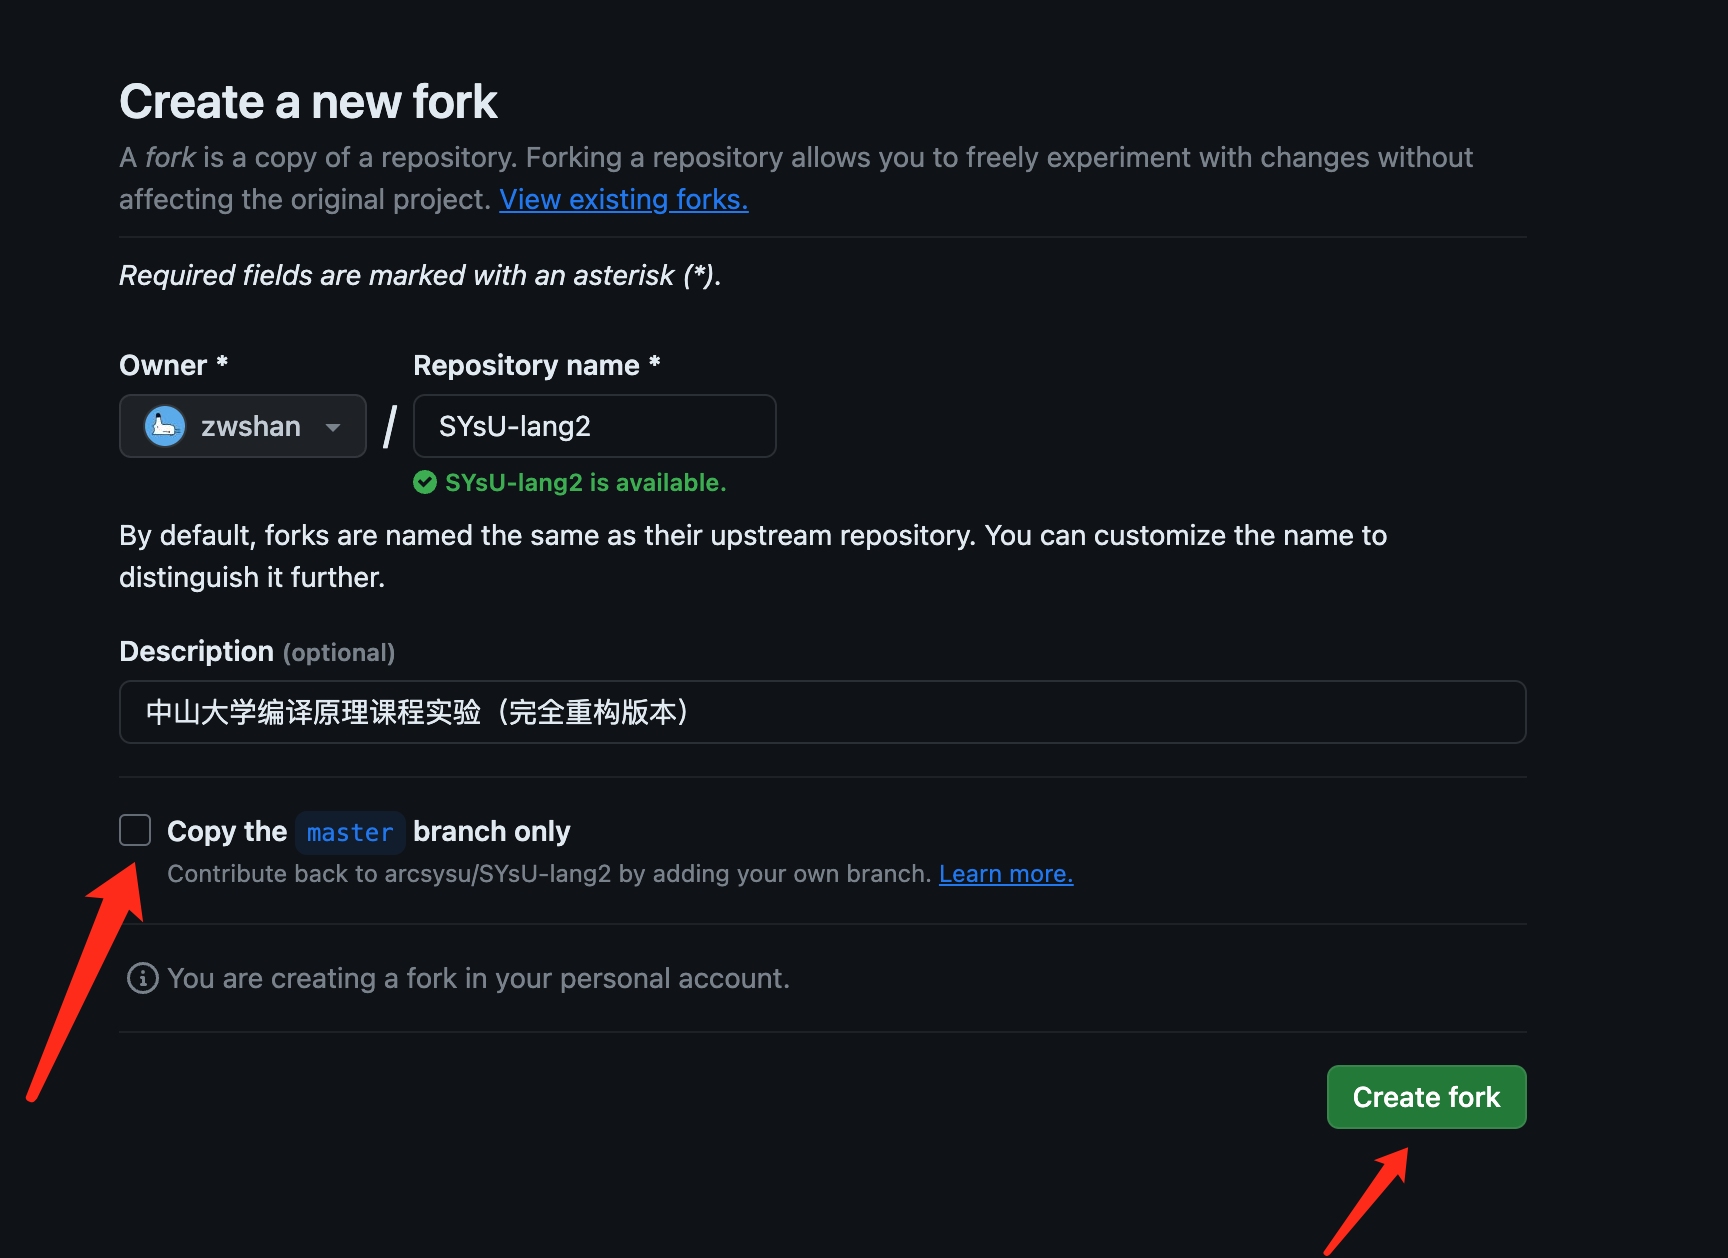Viewport: 1728px width, 1258px height.
Task: Click the Create a new fork heading
Action: pos(308,101)
